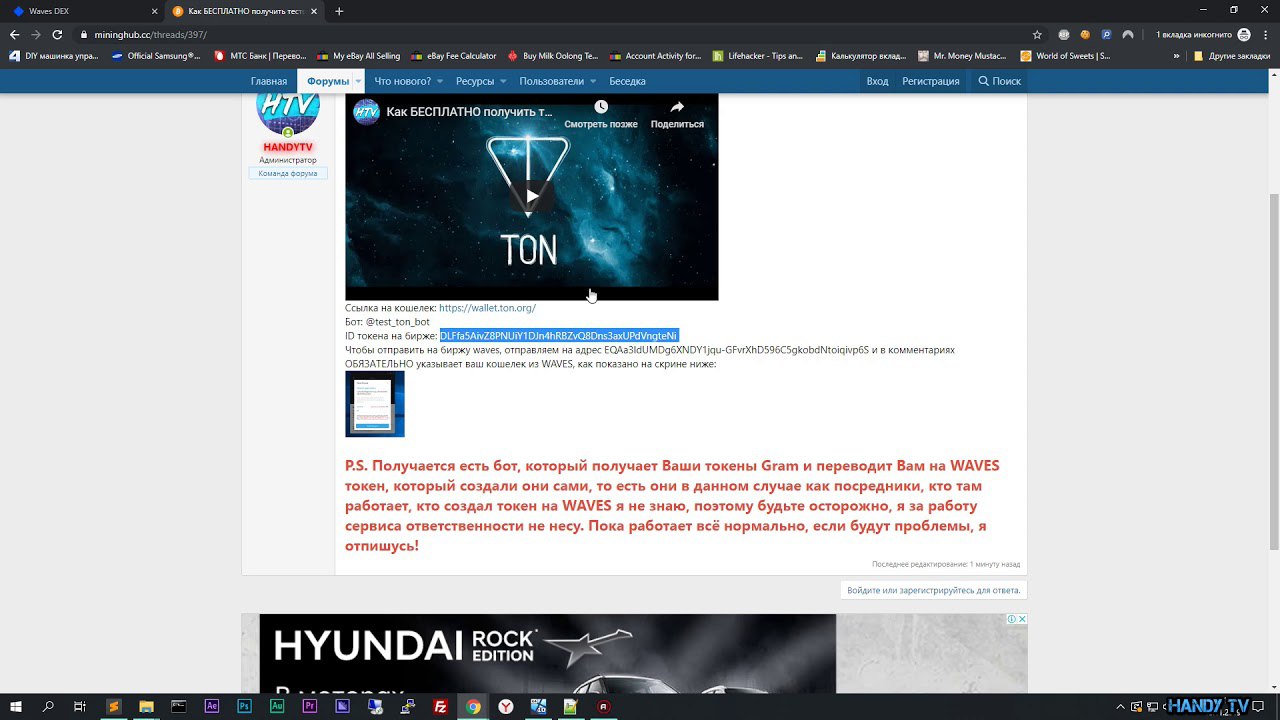Open the eBay Fee Calculator bookmark

(x=453, y=56)
